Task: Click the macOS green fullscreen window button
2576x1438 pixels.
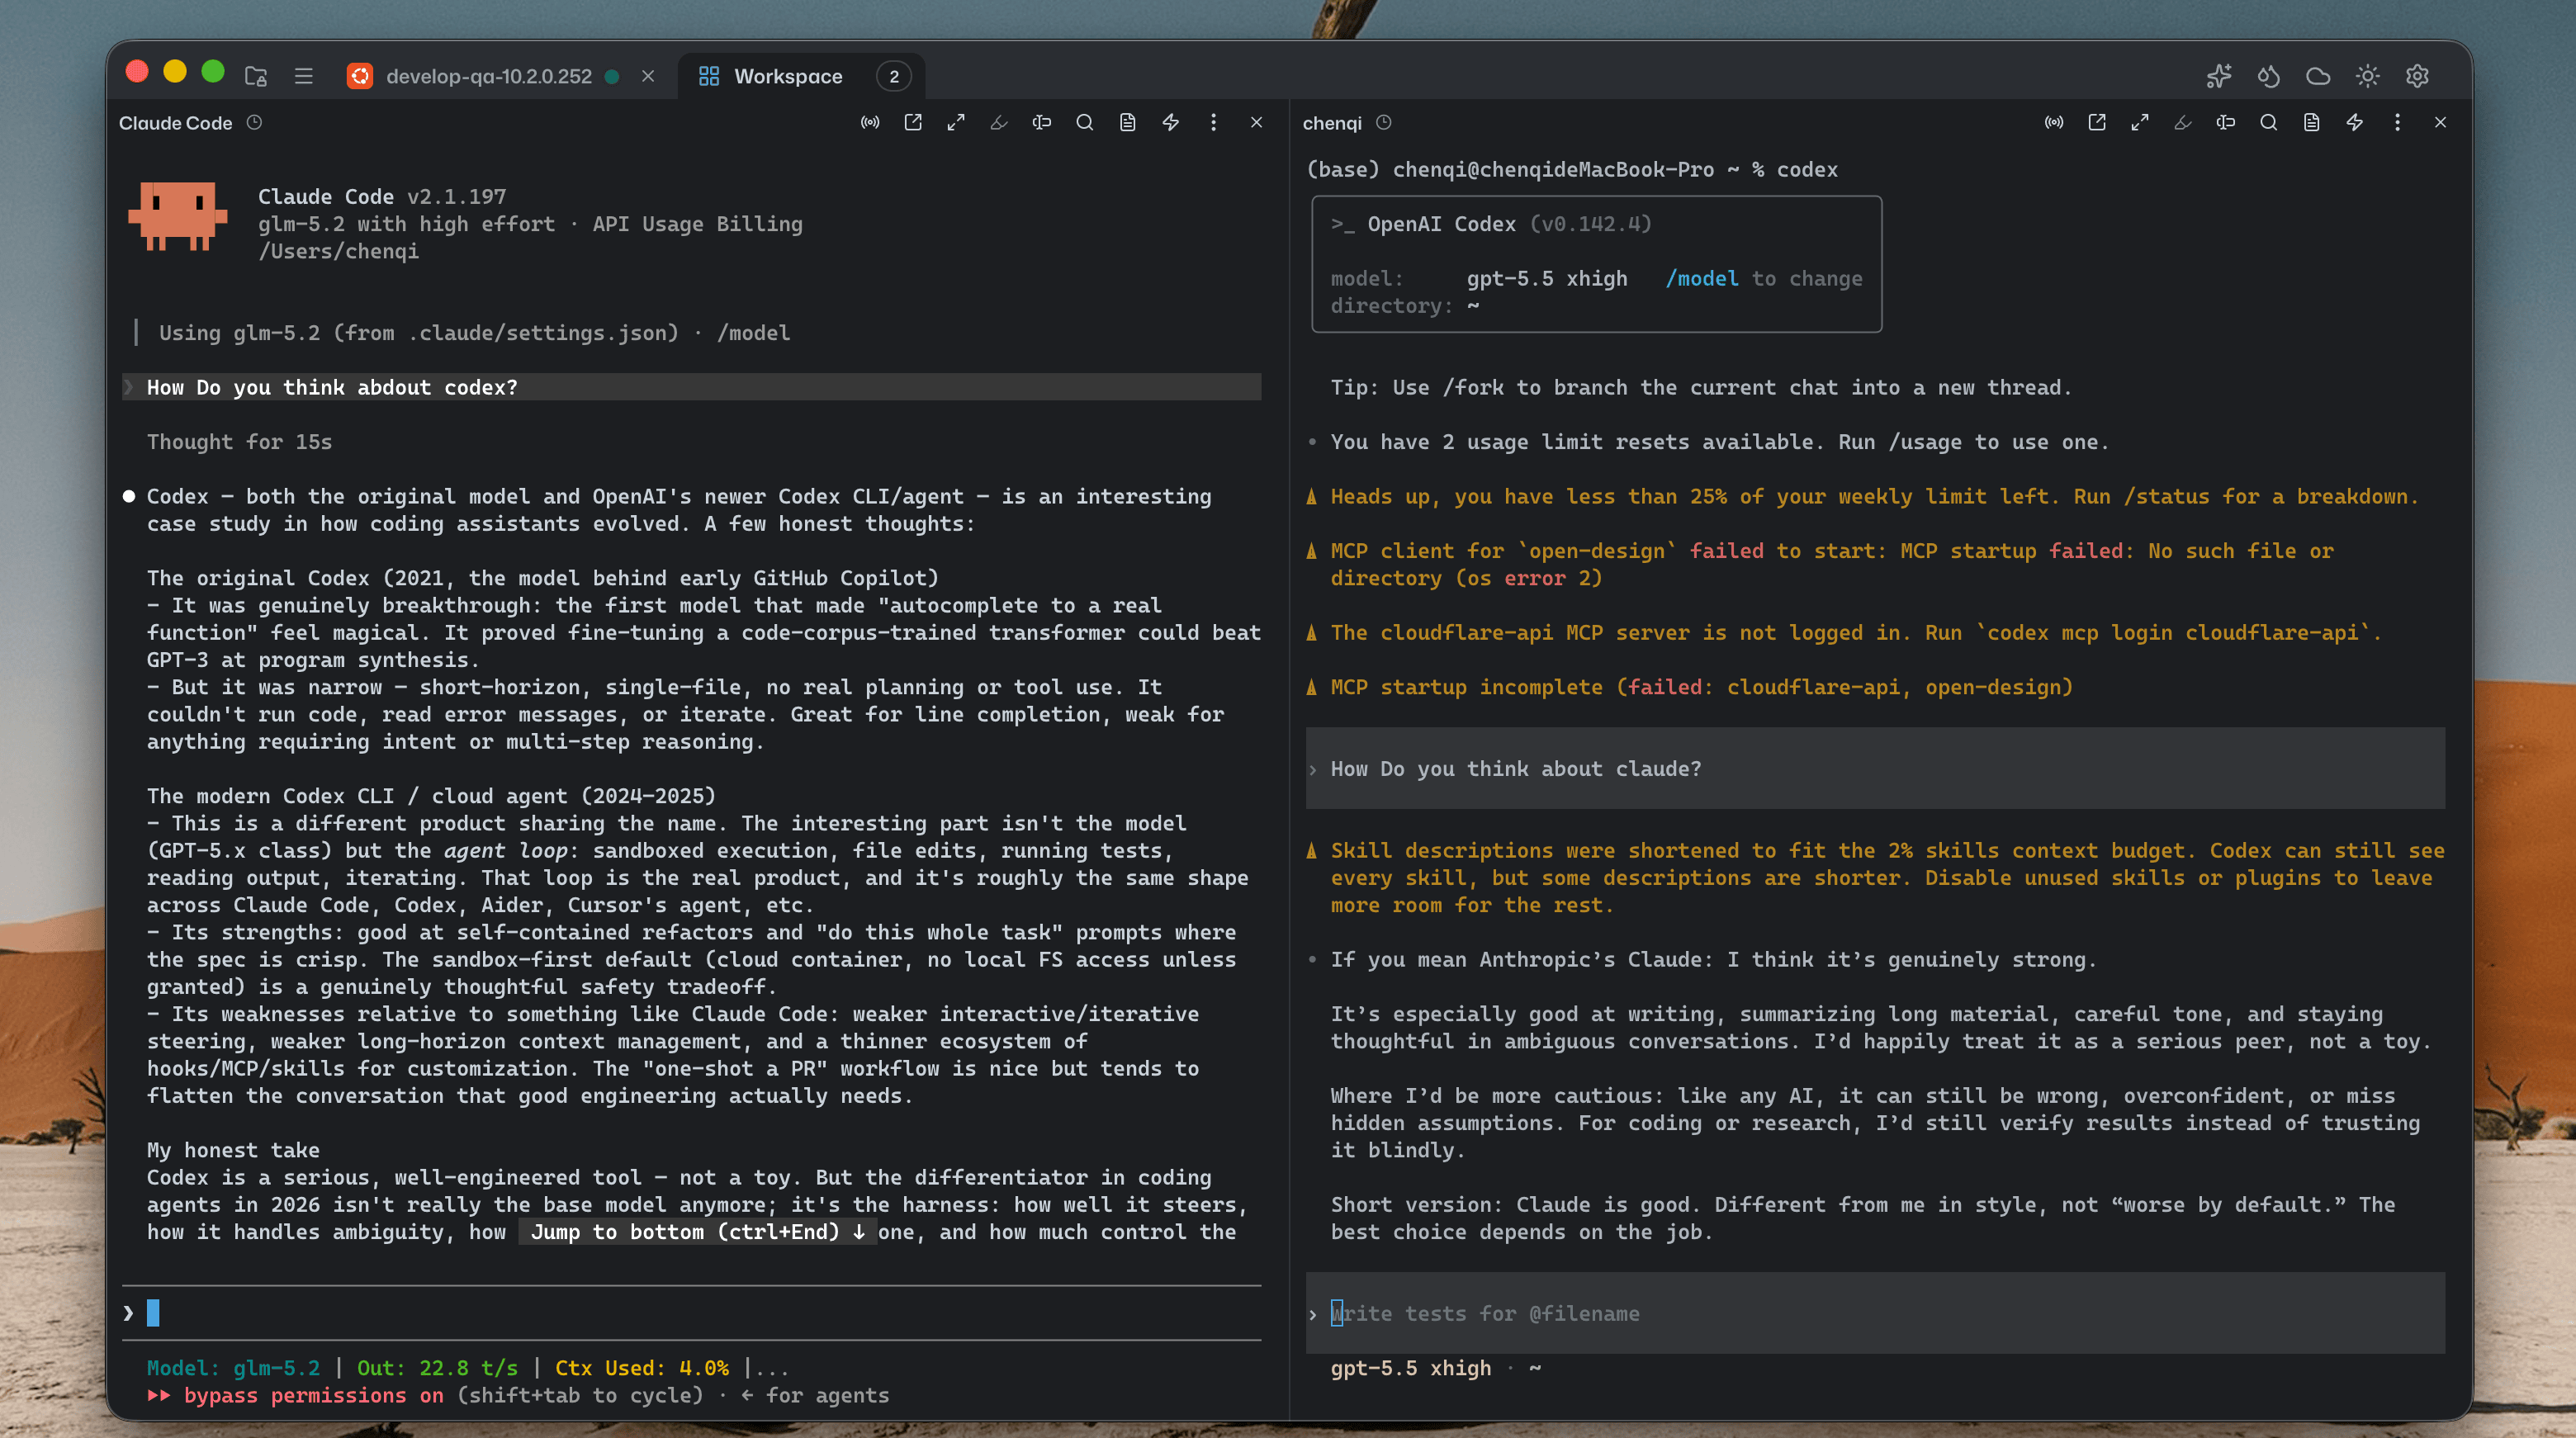Action: tap(212, 71)
